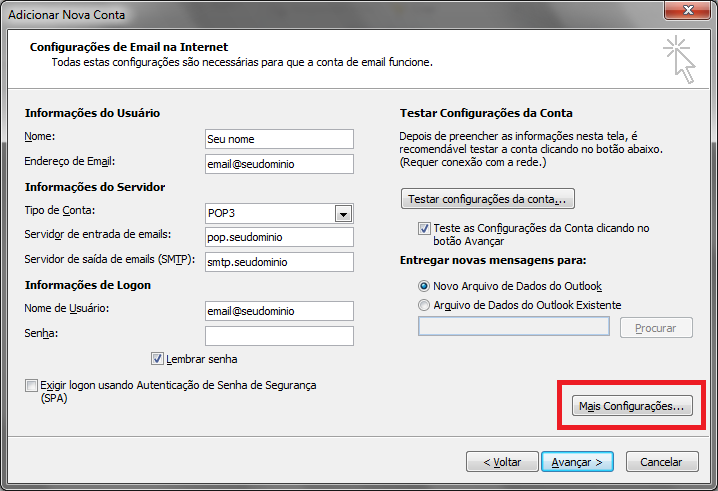Viewport: 718px width, 491px height.
Task: Click the Nome input field
Action: [x=278, y=138]
